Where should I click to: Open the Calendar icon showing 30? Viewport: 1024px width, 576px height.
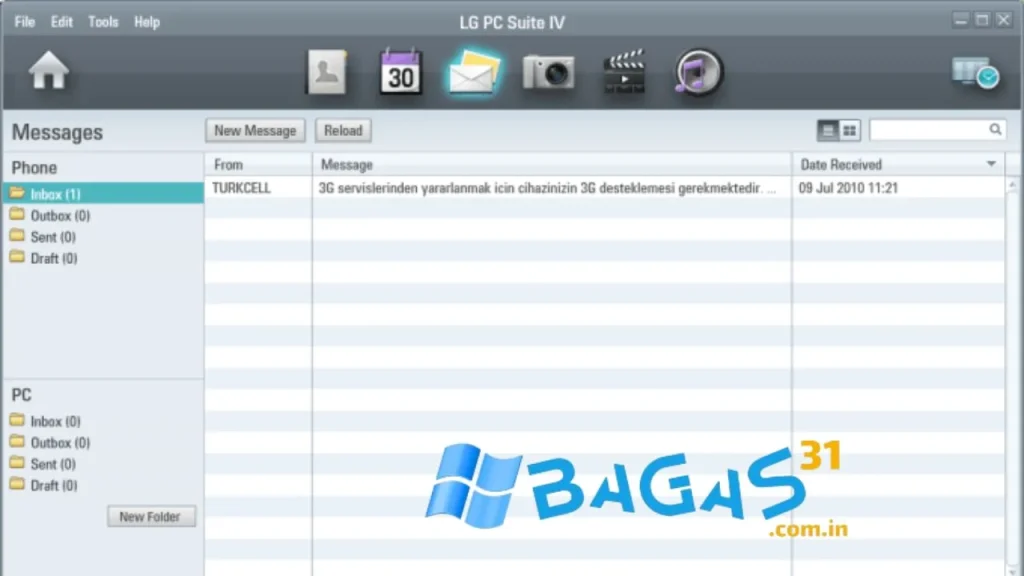point(401,73)
